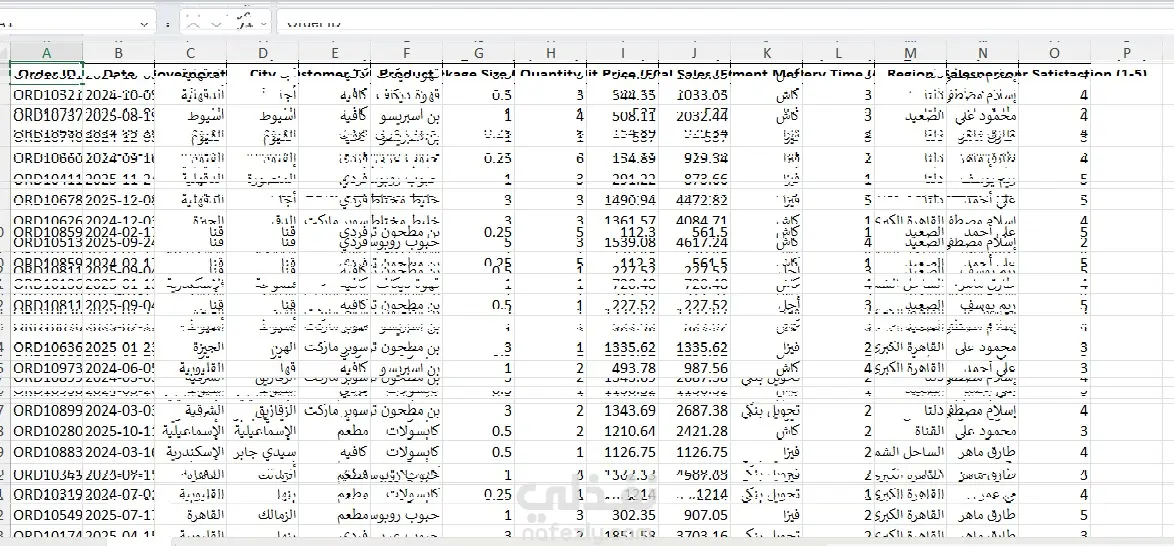Image resolution: width=1174 pixels, height=546 pixels.
Task: Click the "Order ID" header cell
Action: click(x=46, y=74)
